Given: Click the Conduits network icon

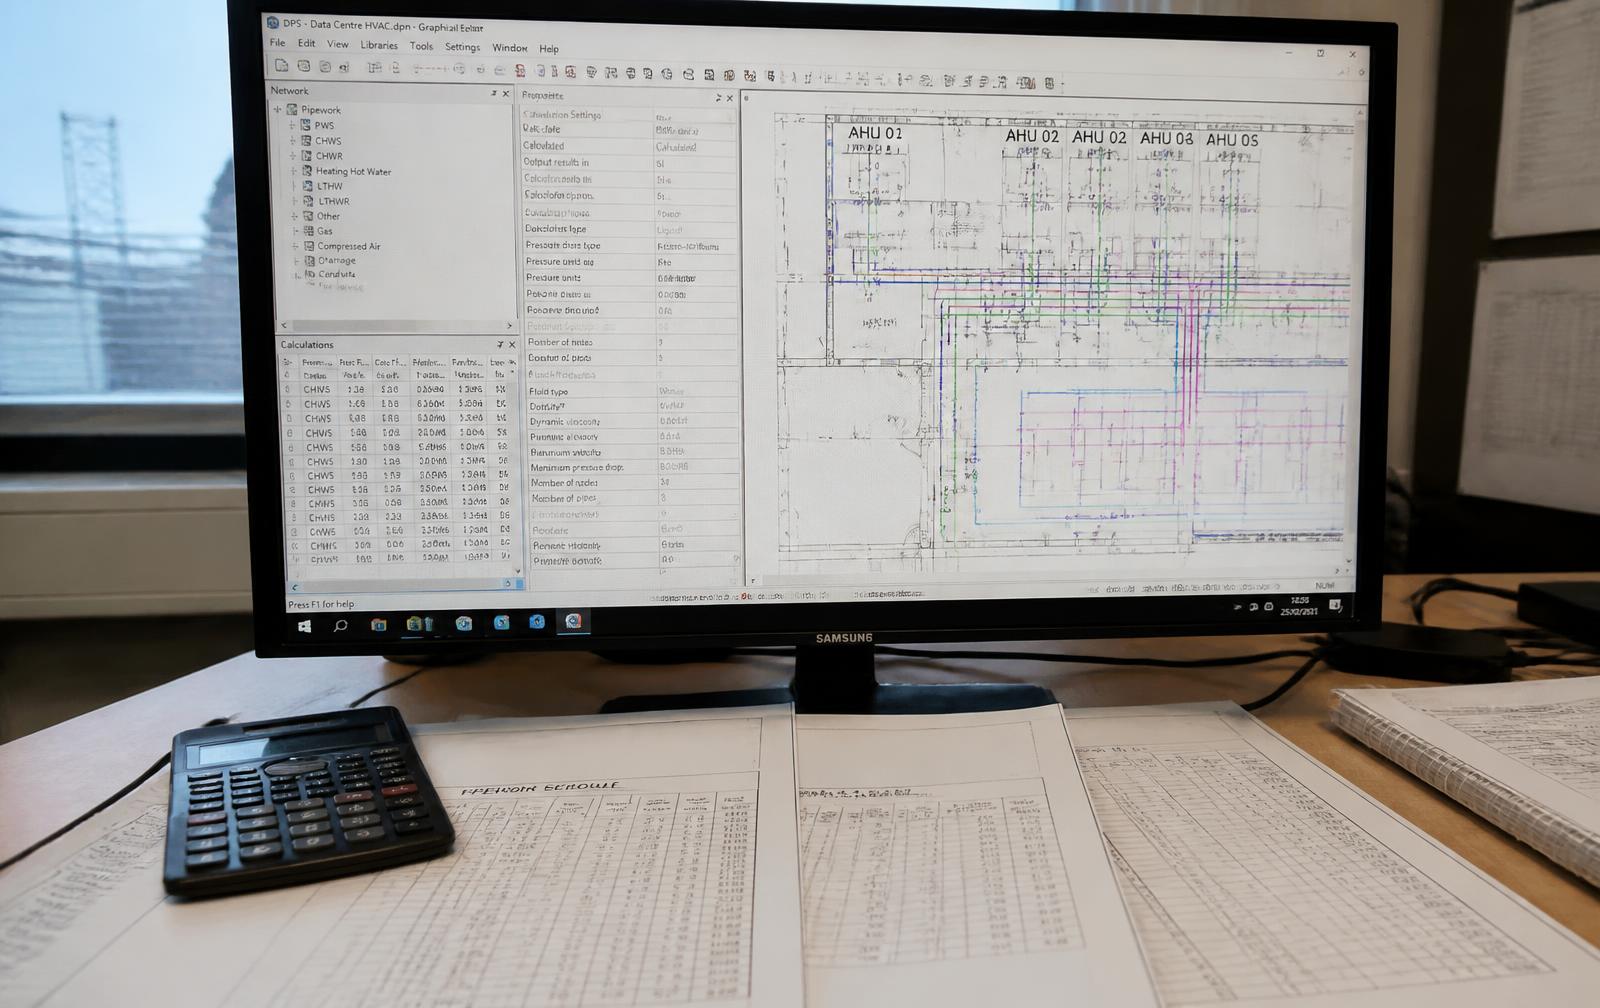Looking at the screenshot, I should point(311,274).
